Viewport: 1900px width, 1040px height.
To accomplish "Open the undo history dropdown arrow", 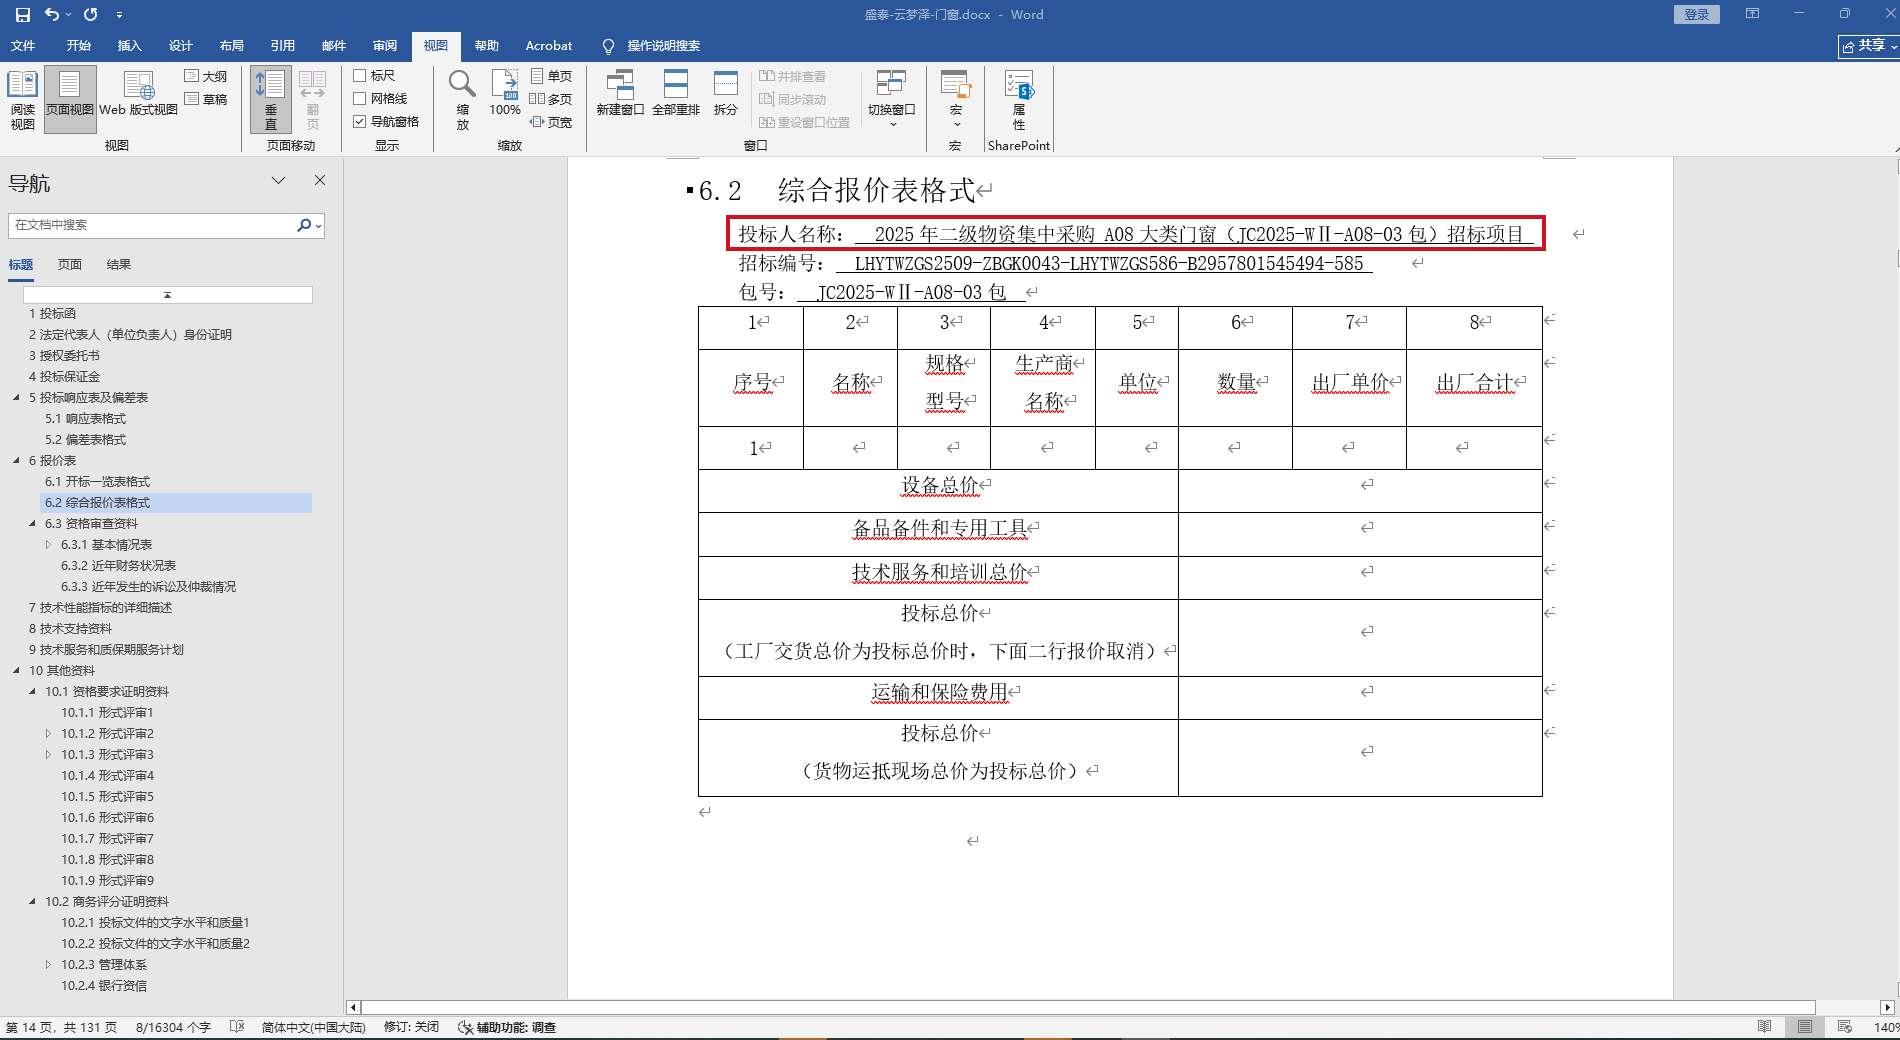I will pos(68,15).
